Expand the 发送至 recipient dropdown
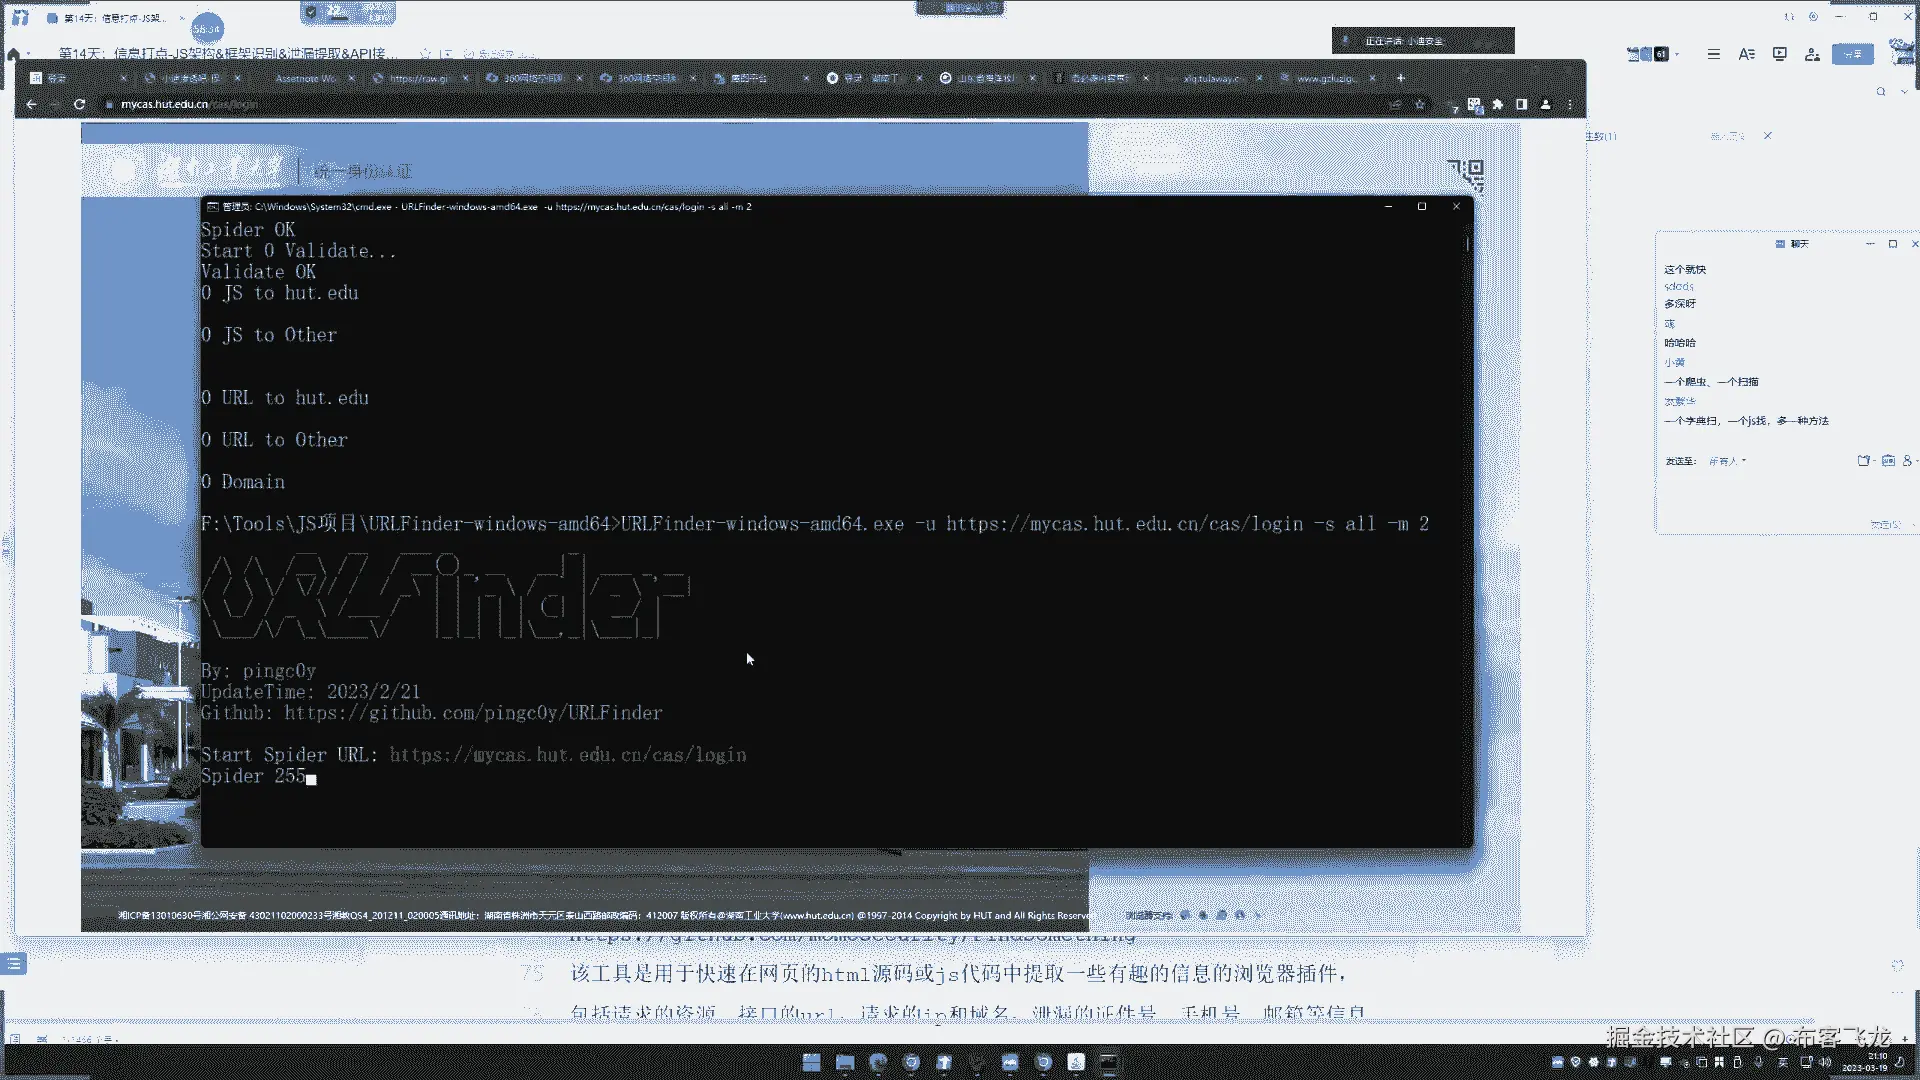1920x1080 pixels. click(x=1728, y=461)
